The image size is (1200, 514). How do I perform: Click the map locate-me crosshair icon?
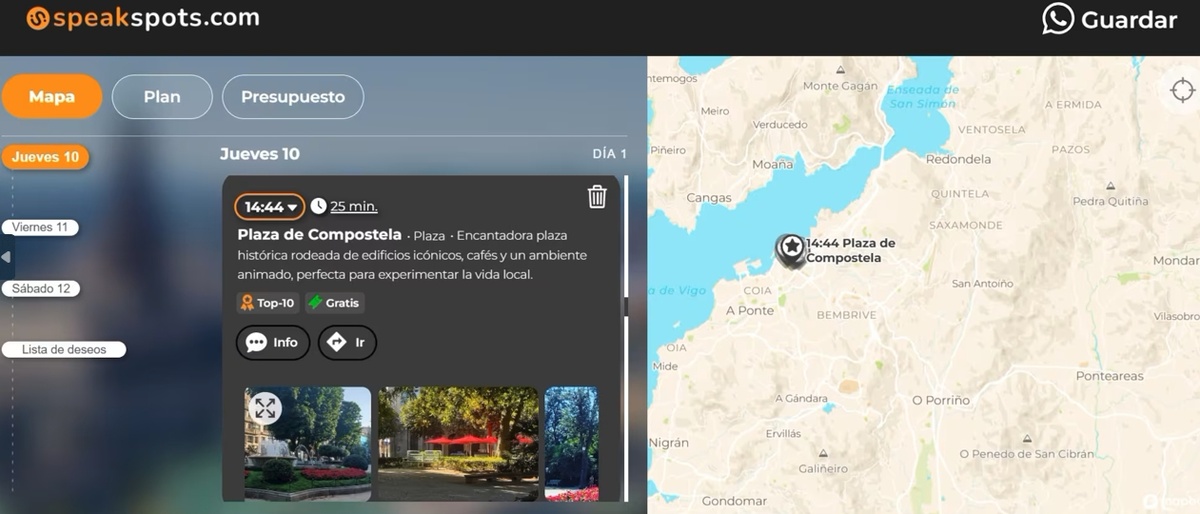pos(1182,90)
